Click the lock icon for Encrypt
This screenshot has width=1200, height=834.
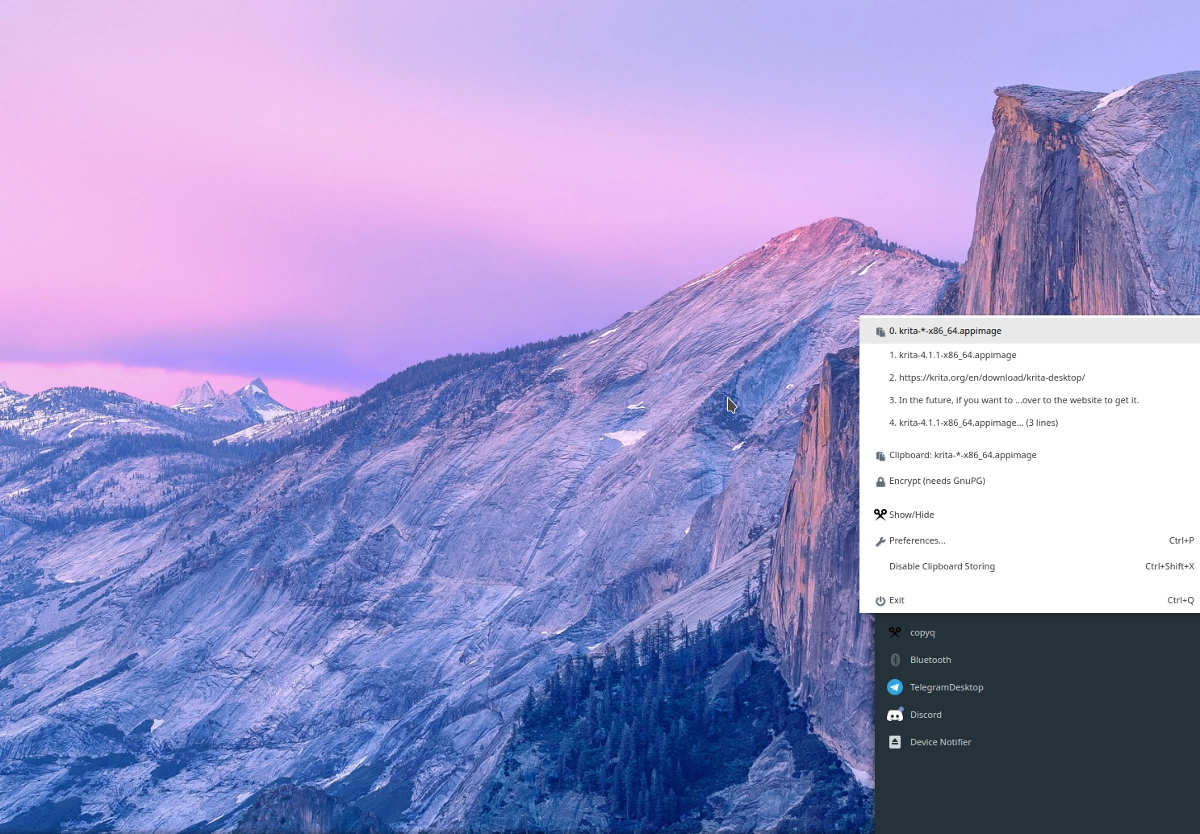click(880, 482)
